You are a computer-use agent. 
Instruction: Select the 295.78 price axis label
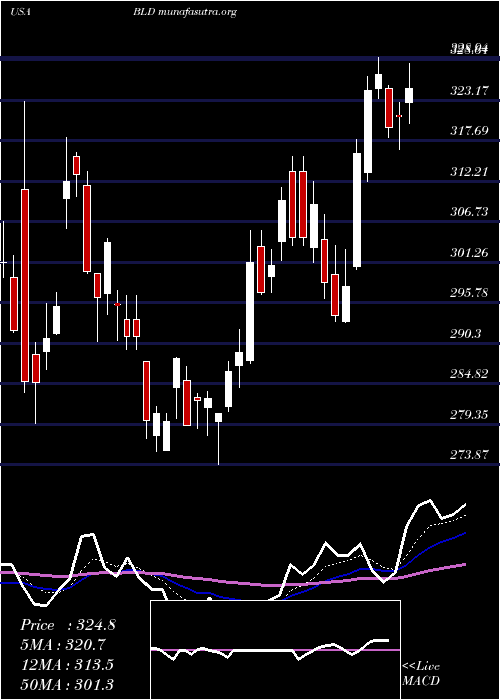(469, 293)
